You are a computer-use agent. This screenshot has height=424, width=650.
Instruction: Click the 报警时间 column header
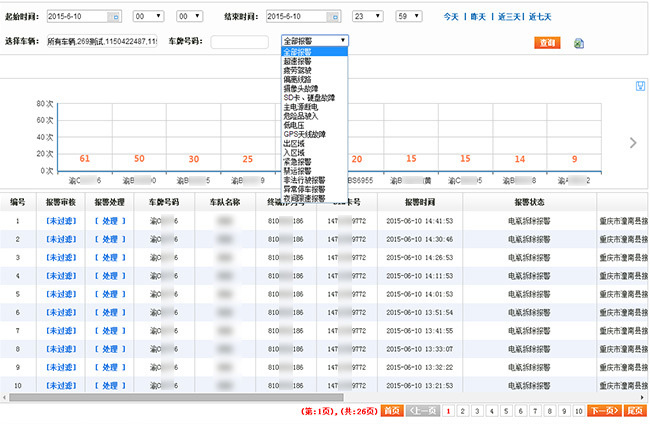420,202
